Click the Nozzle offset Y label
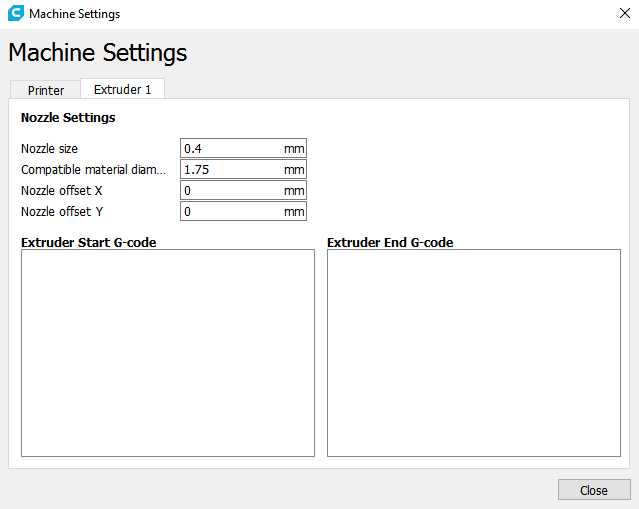The image size is (639, 509). coord(62,212)
